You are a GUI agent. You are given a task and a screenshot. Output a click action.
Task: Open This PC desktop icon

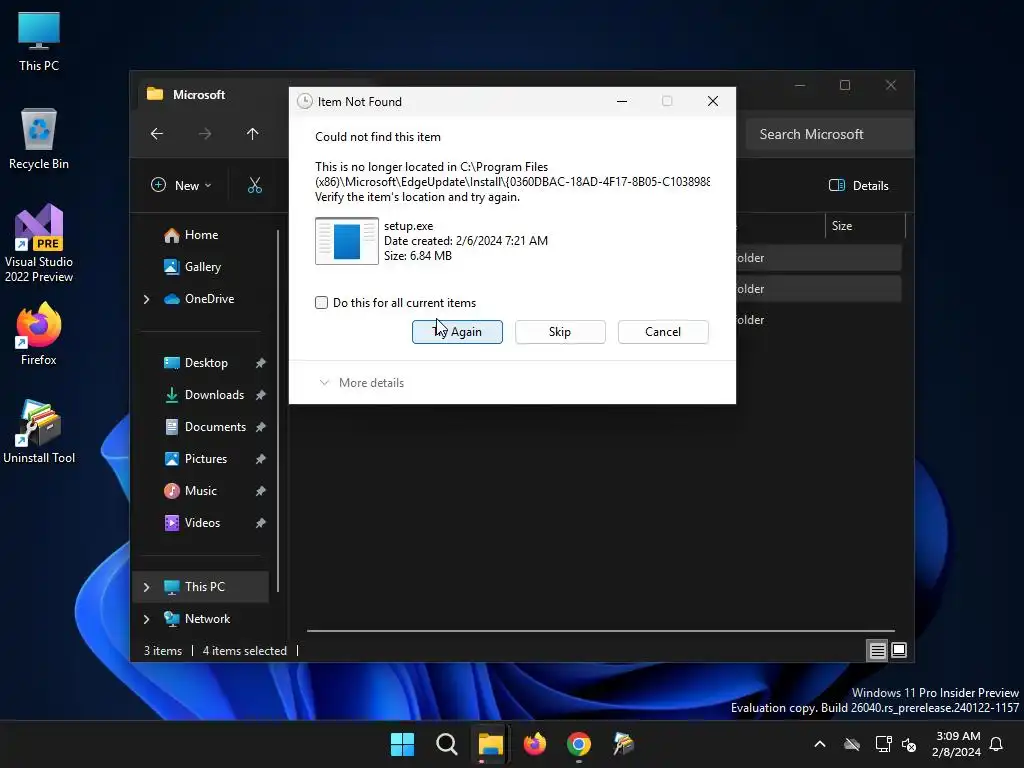39,42
